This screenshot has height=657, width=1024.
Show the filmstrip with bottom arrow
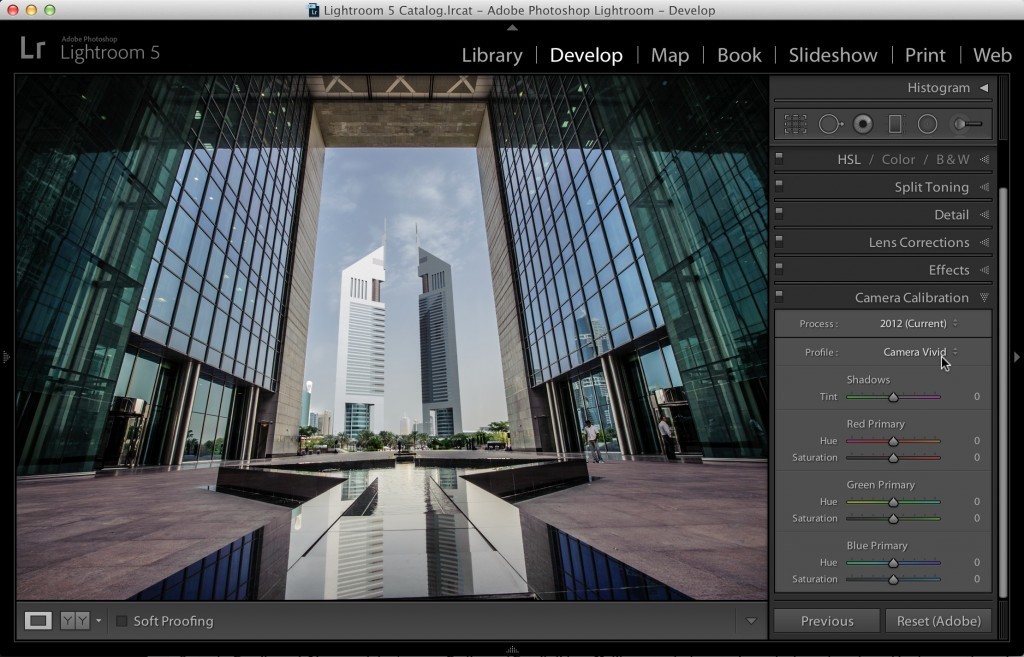click(x=512, y=650)
